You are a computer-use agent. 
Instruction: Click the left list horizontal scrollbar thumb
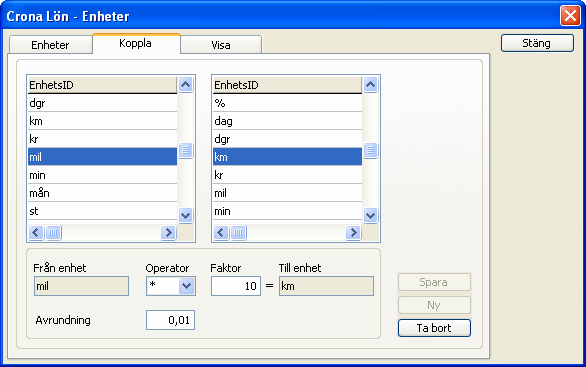tap(53, 232)
